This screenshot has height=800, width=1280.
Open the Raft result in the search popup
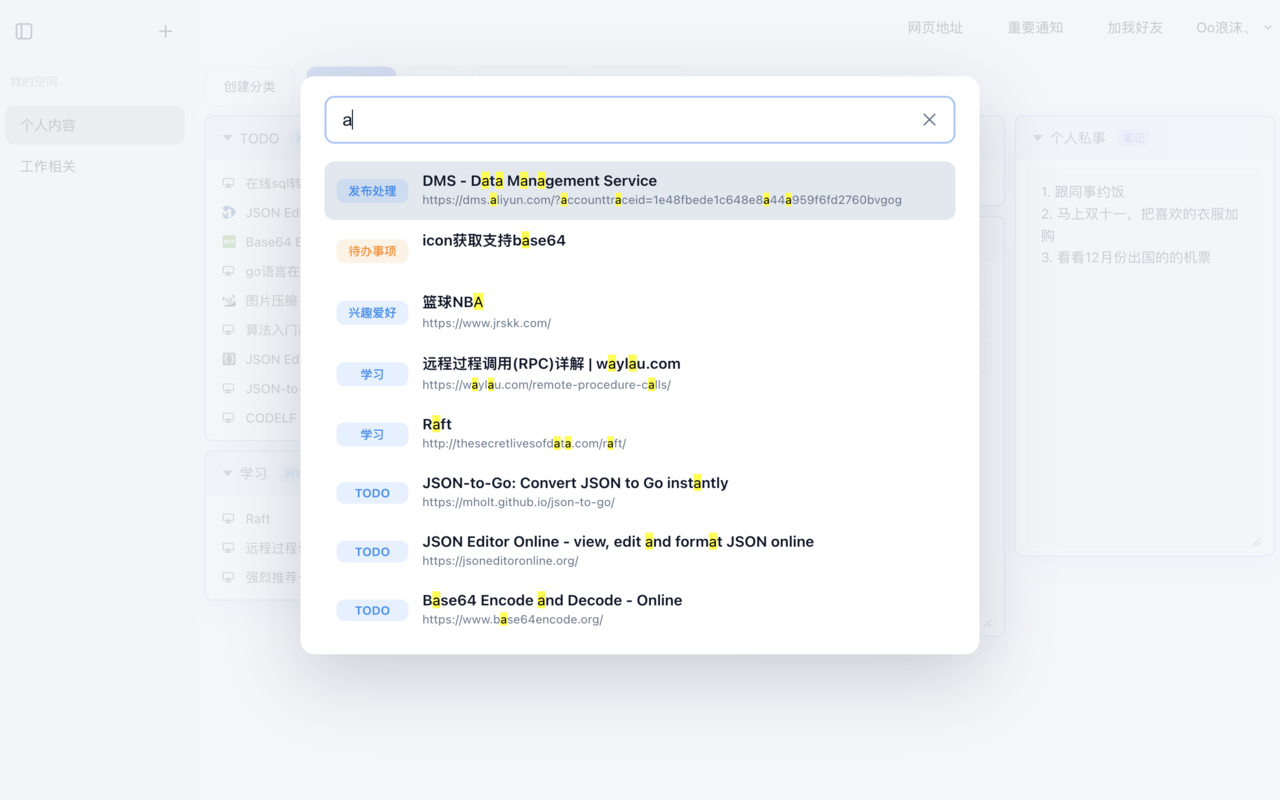pos(640,433)
